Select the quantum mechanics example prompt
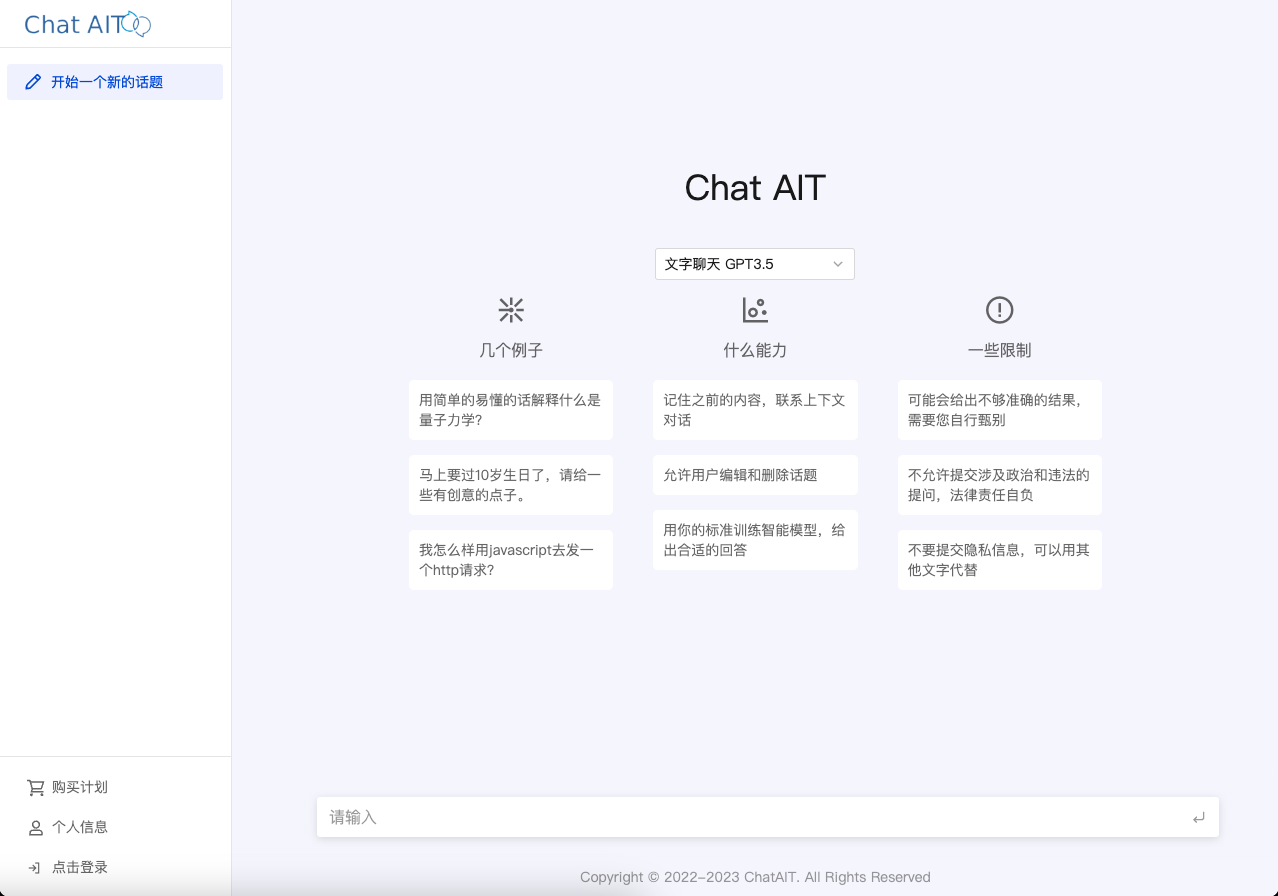Image resolution: width=1278 pixels, height=896 pixels. click(x=511, y=410)
